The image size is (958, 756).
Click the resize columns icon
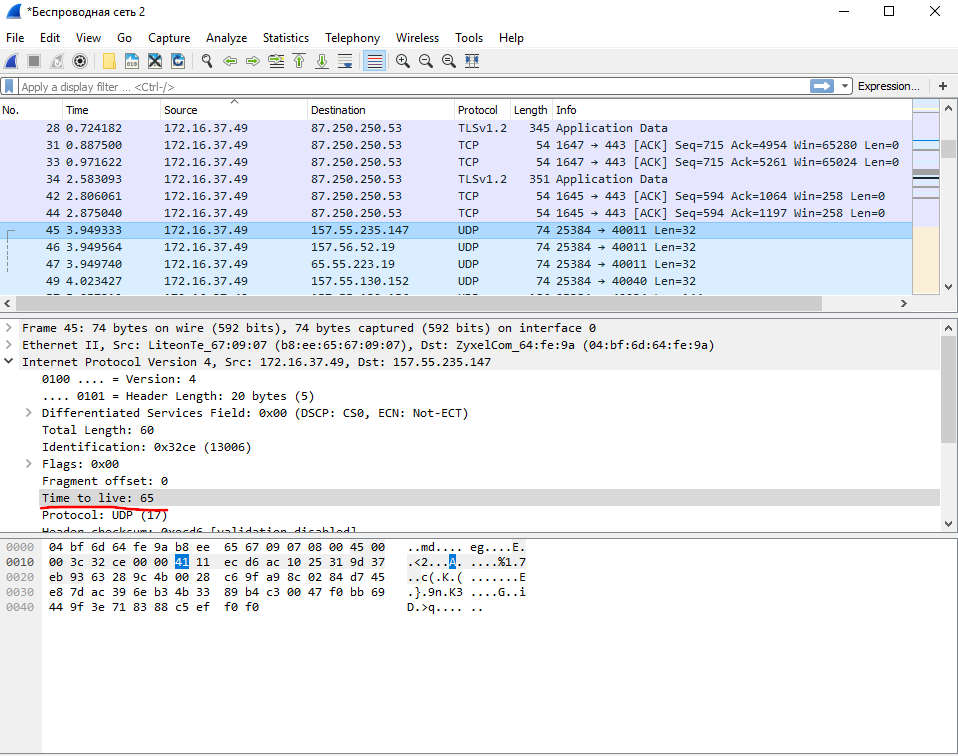(472, 61)
